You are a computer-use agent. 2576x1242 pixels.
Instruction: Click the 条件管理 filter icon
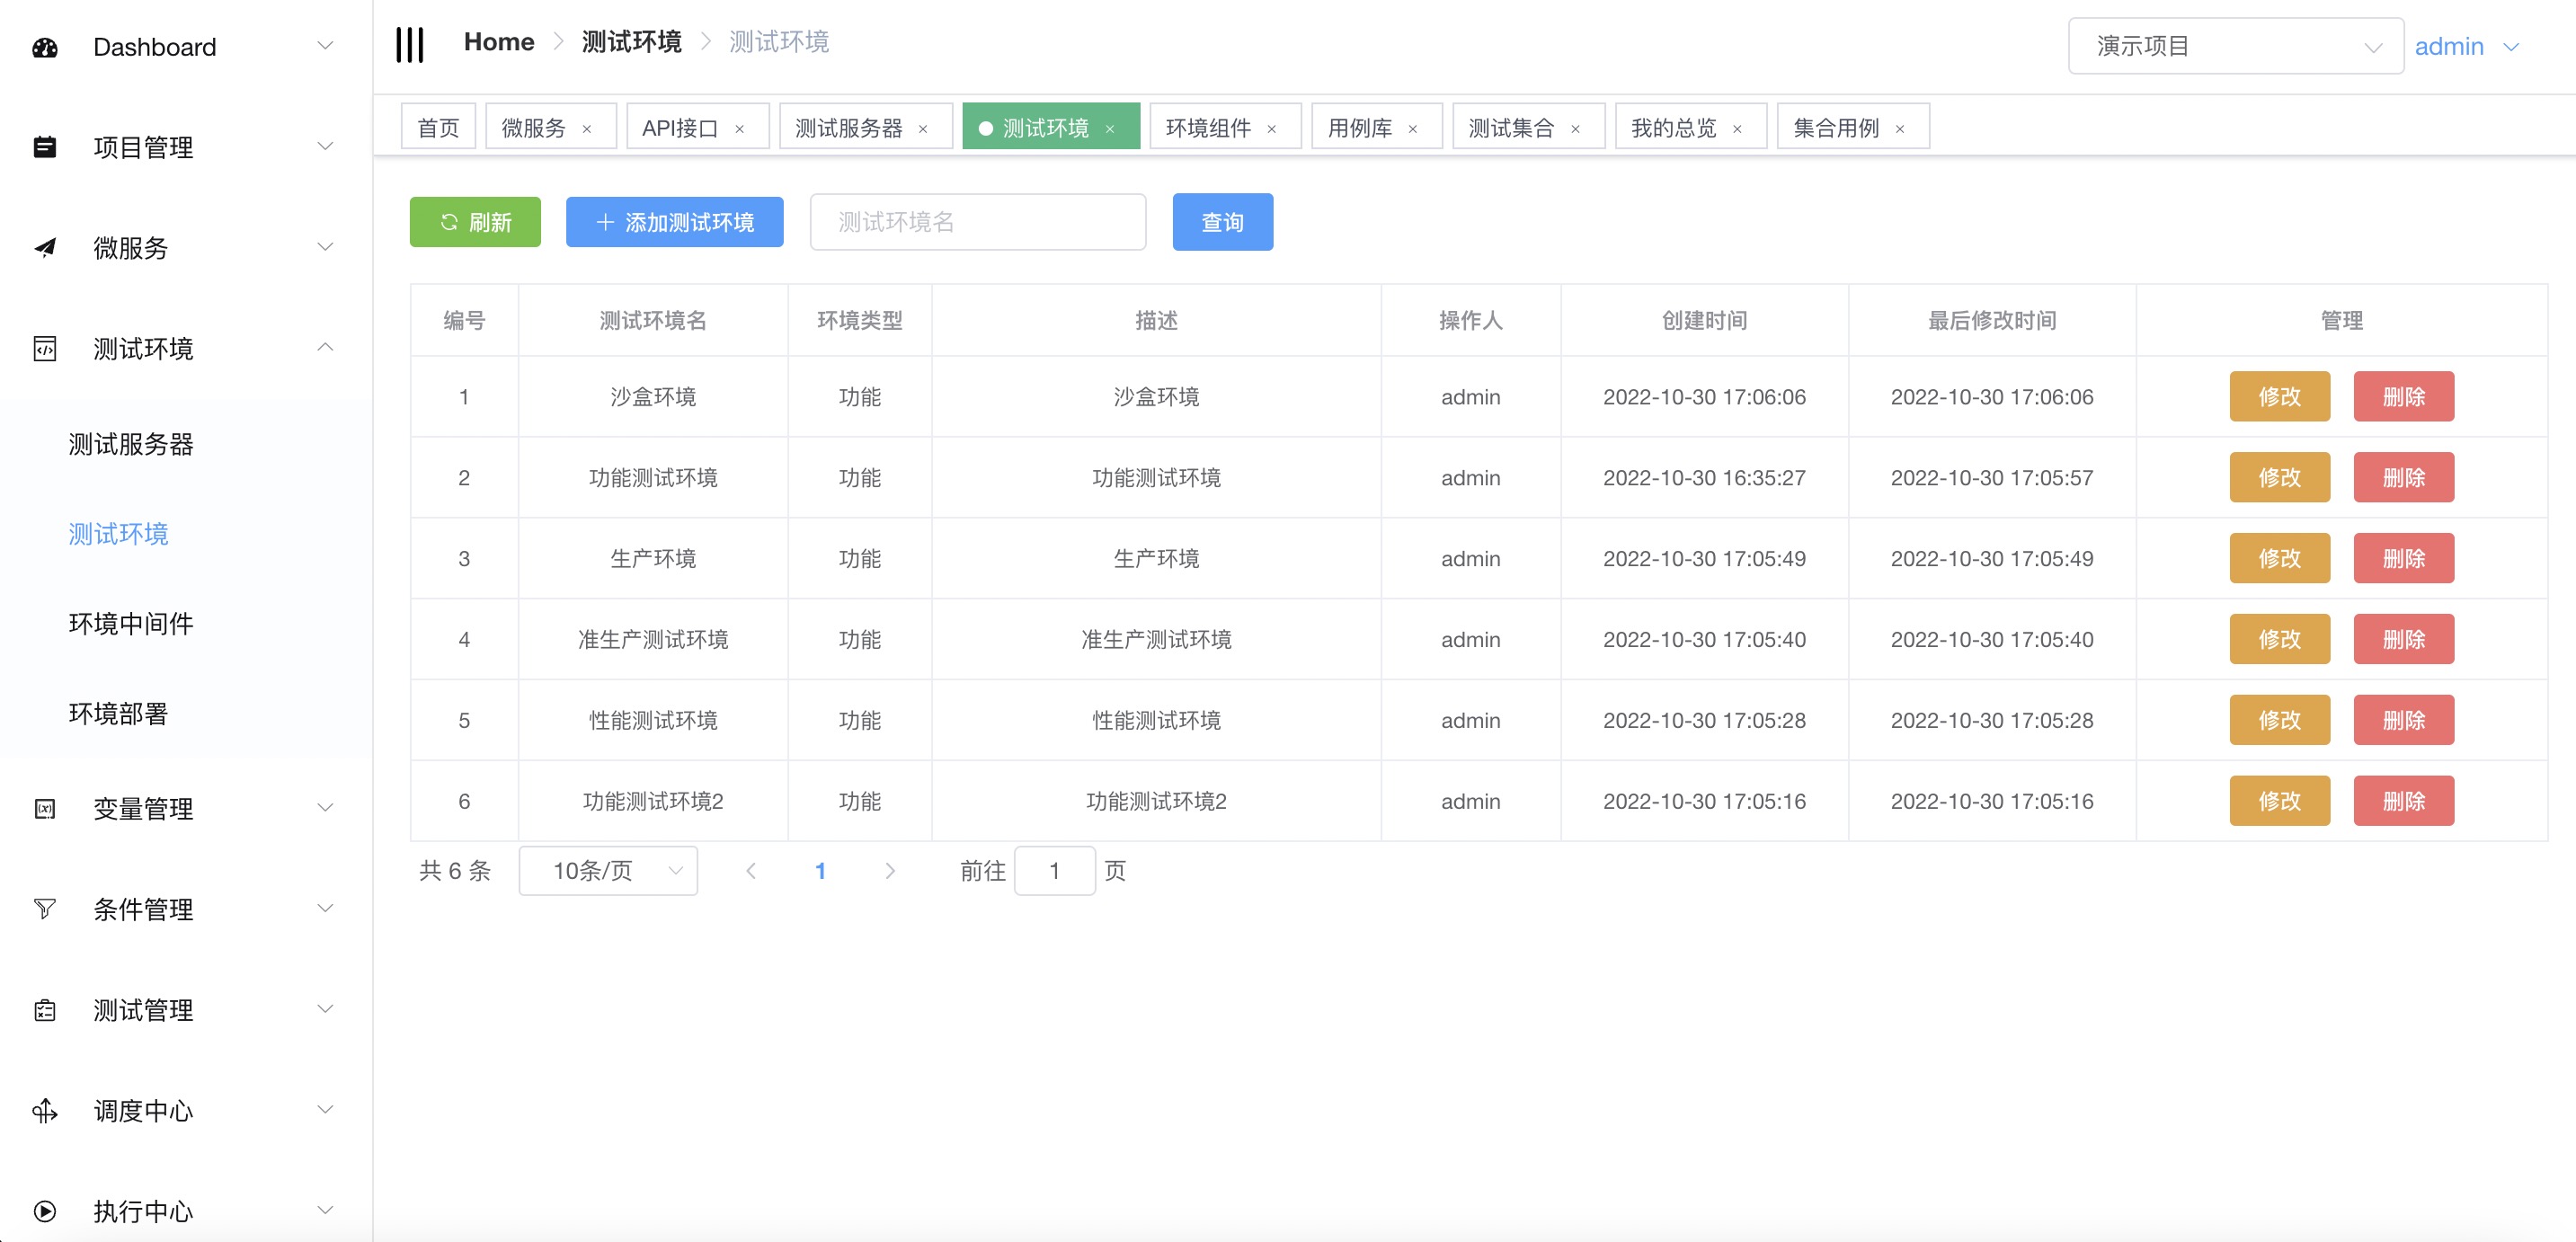pos(45,909)
